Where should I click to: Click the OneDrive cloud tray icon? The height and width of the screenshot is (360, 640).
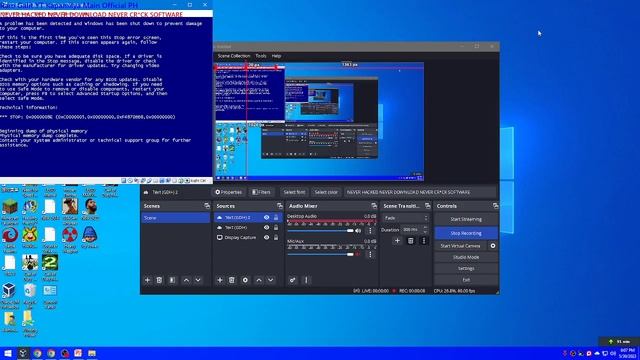click(597, 353)
